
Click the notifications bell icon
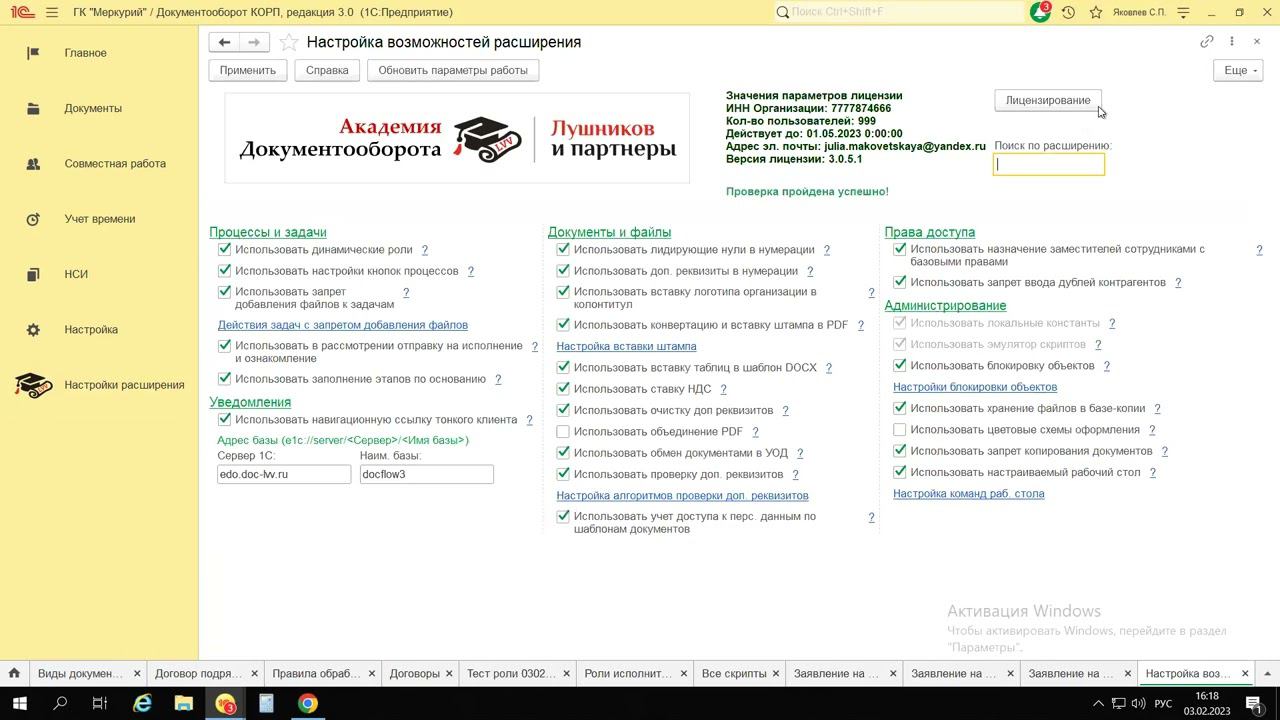[x=1040, y=12]
